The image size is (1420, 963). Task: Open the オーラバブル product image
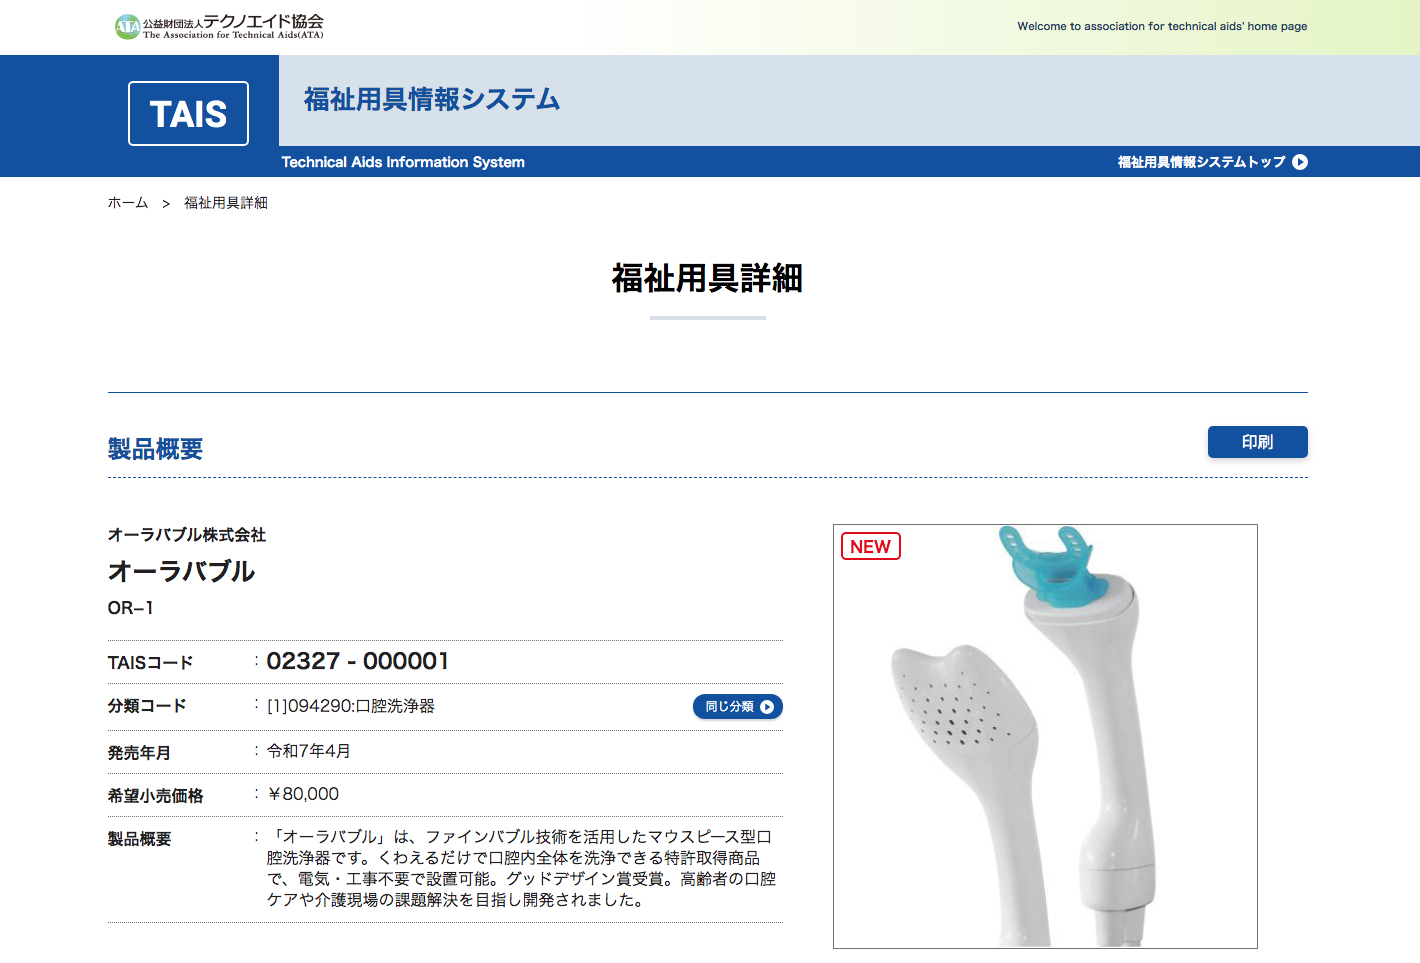1045,736
